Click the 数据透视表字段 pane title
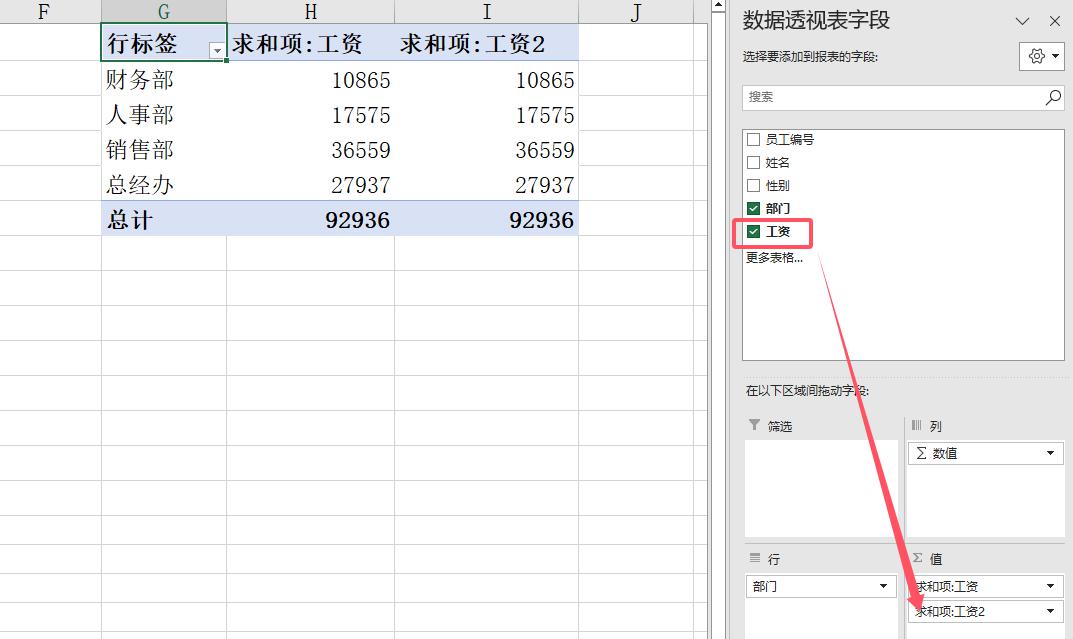The image size is (1073, 639). pyautogui.click(x=816, y=21)
